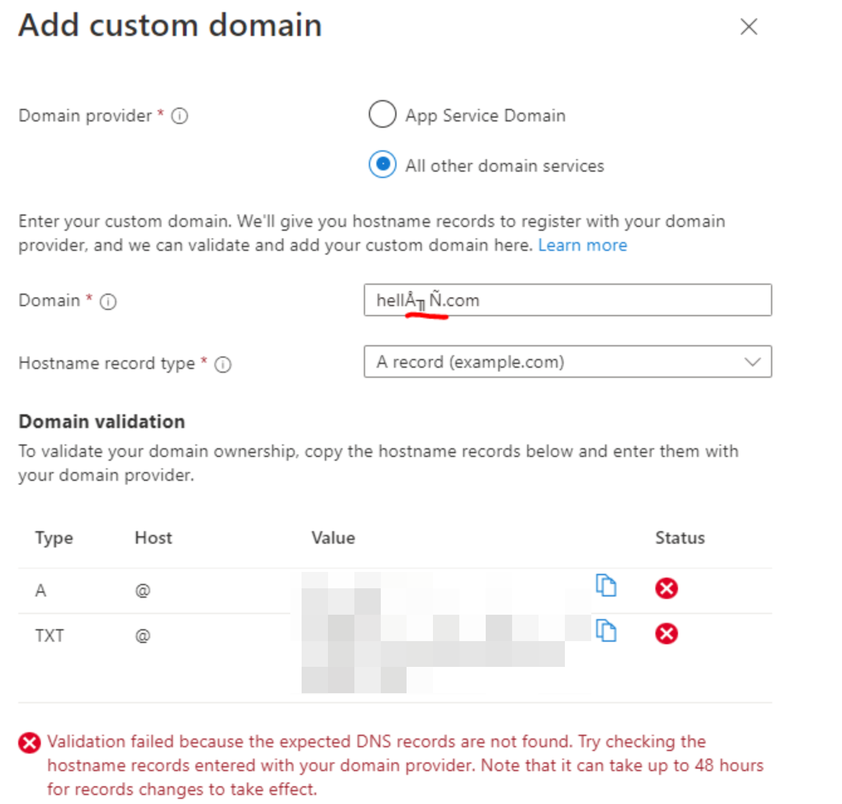Expand dropdown using the chevron arrow
842x804 pixels.
click(753, 362)
